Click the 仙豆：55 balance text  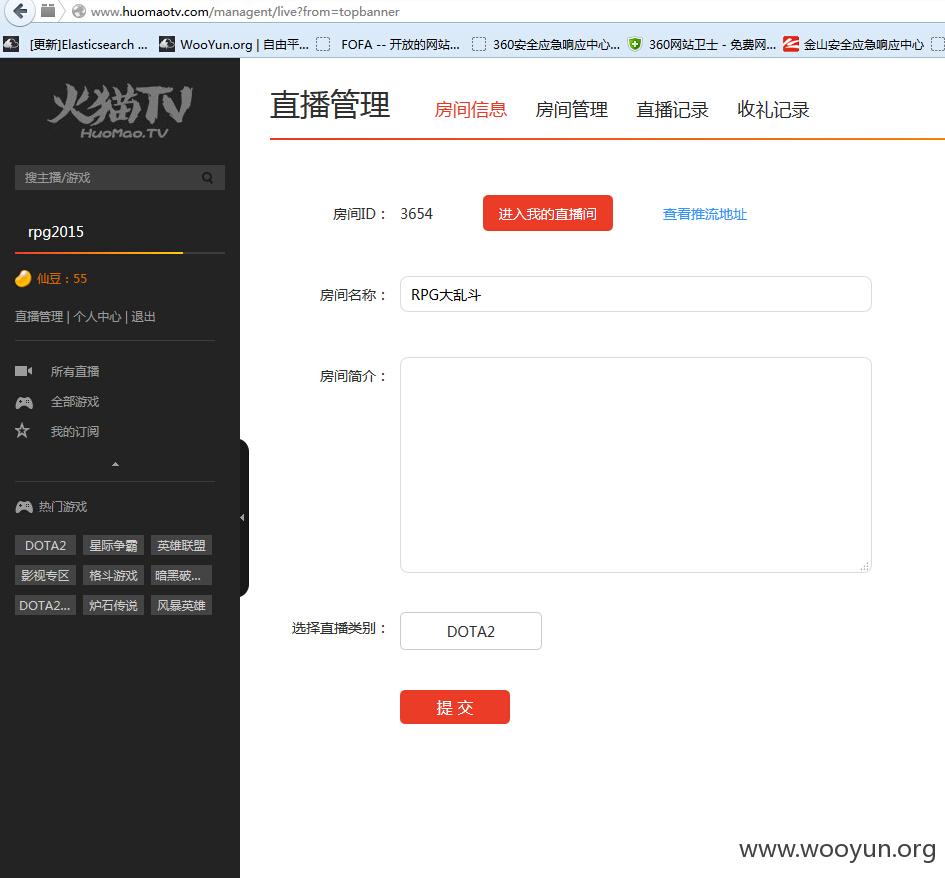pos(61,278)
